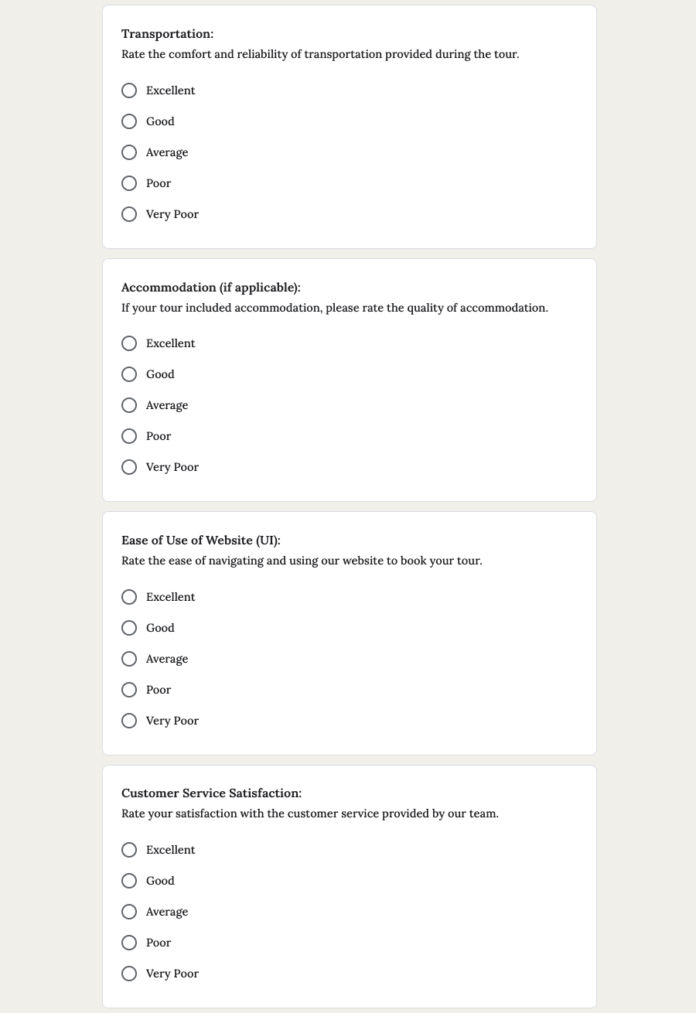This screenshot has height=1013, width=696.
Task: Rate Accommodation as Good
Action: tap(129, 374)
